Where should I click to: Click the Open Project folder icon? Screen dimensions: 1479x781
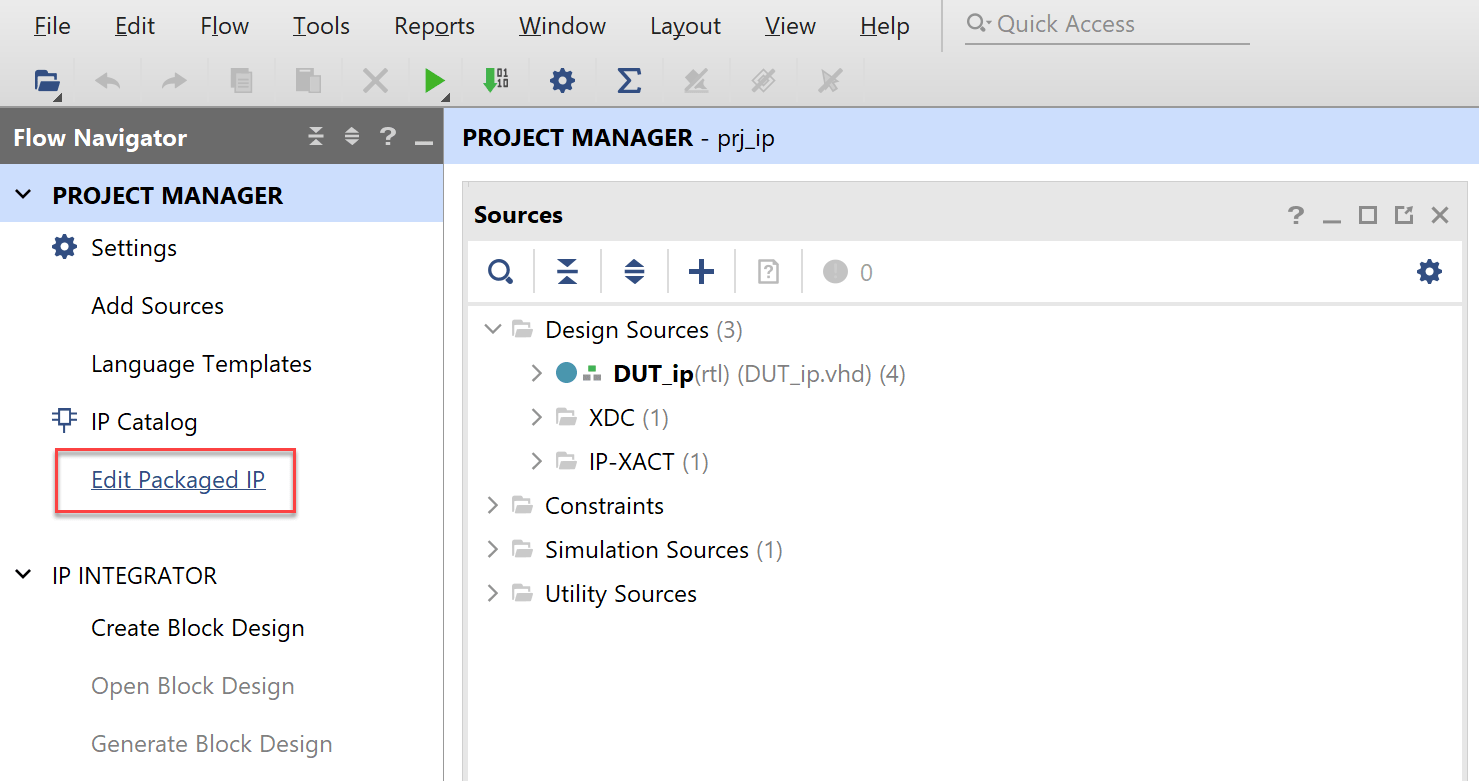coord(47,81)
